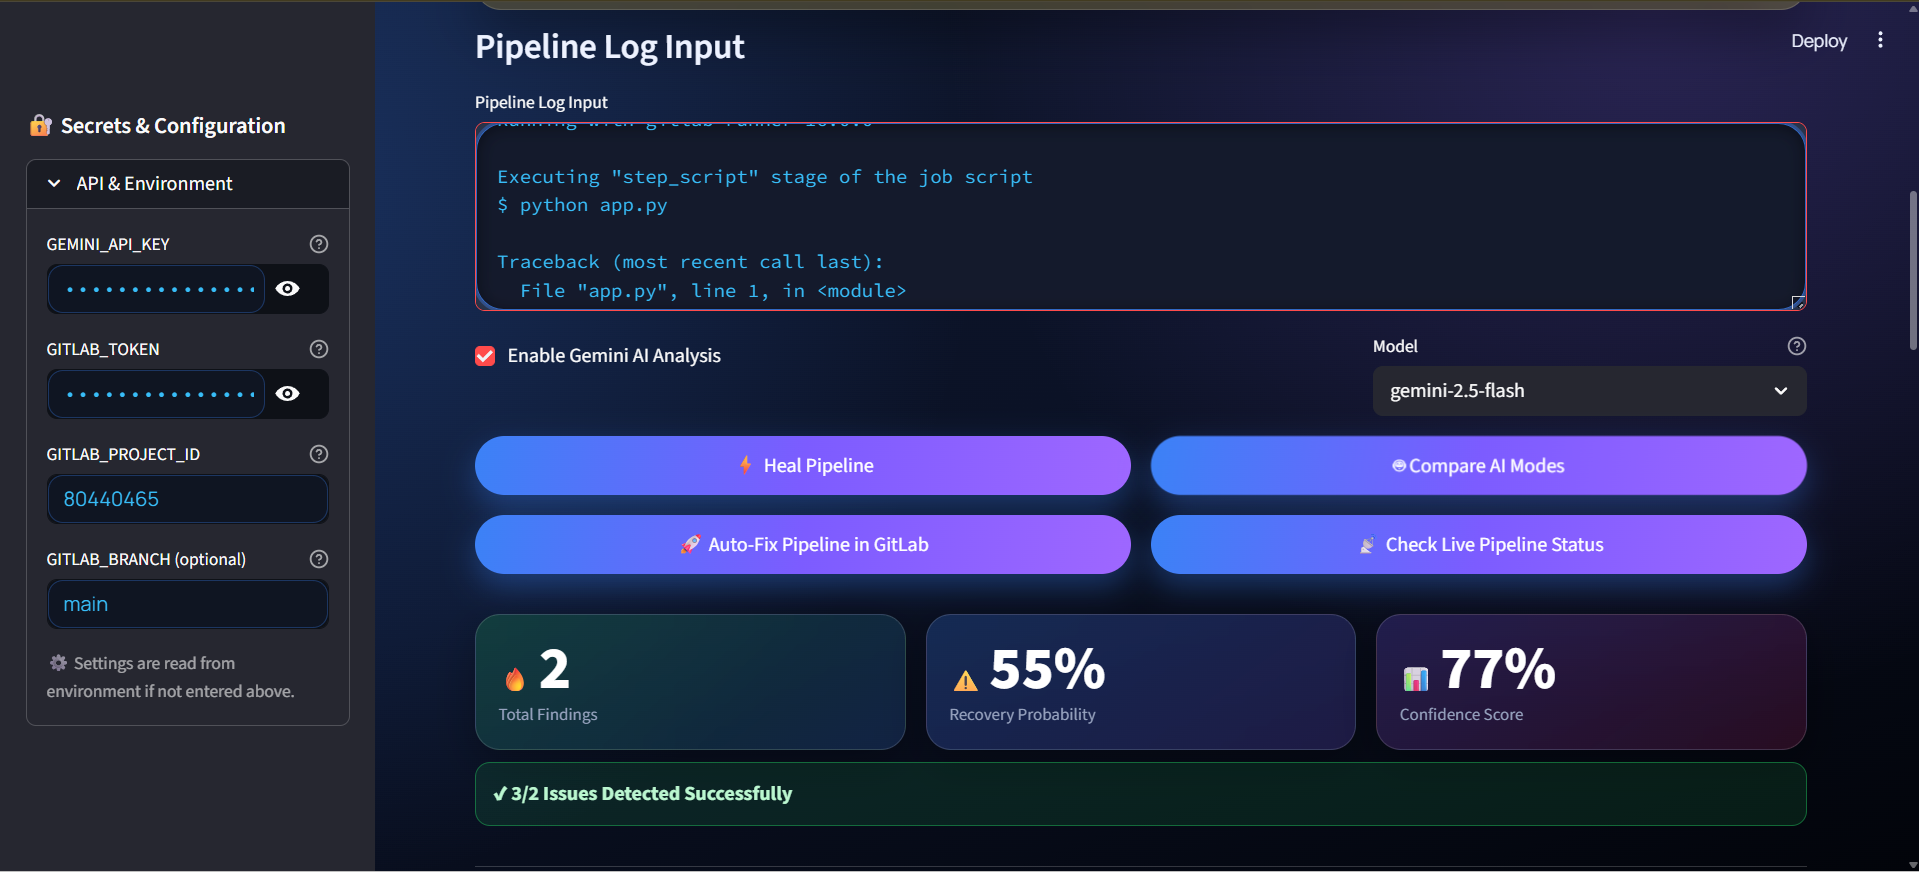Collapse the API & Environment section
The width and height of the screenshot is (1919, 872).
click(x=188, y=184)
